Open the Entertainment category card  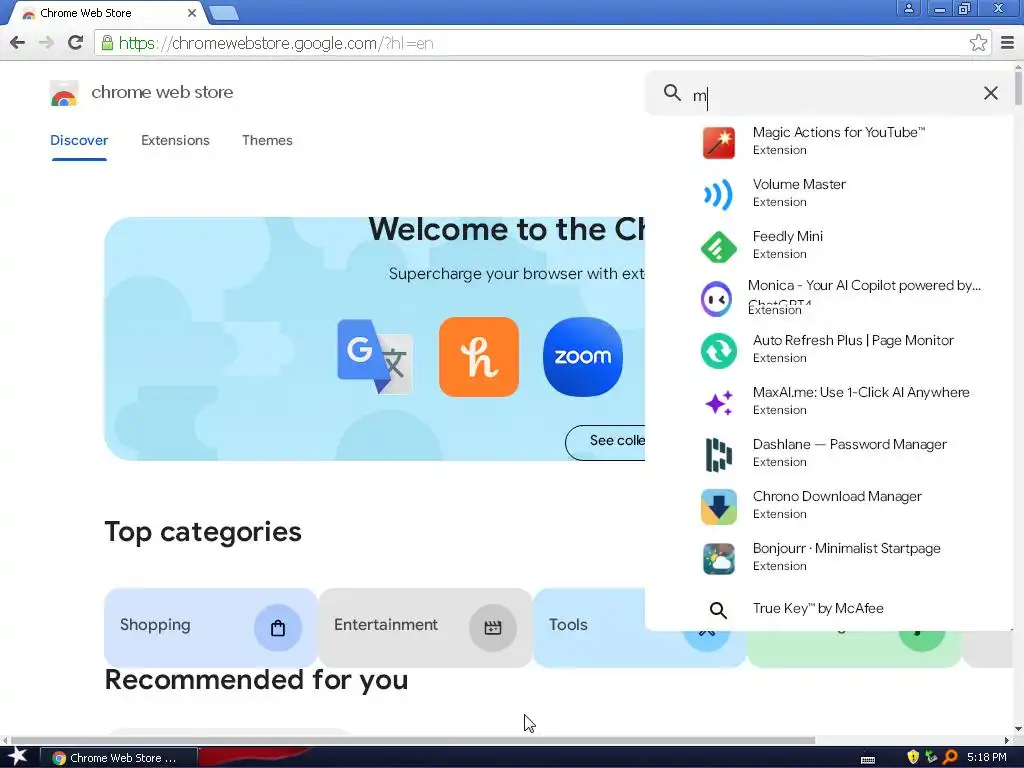click(x=425, y=627)
